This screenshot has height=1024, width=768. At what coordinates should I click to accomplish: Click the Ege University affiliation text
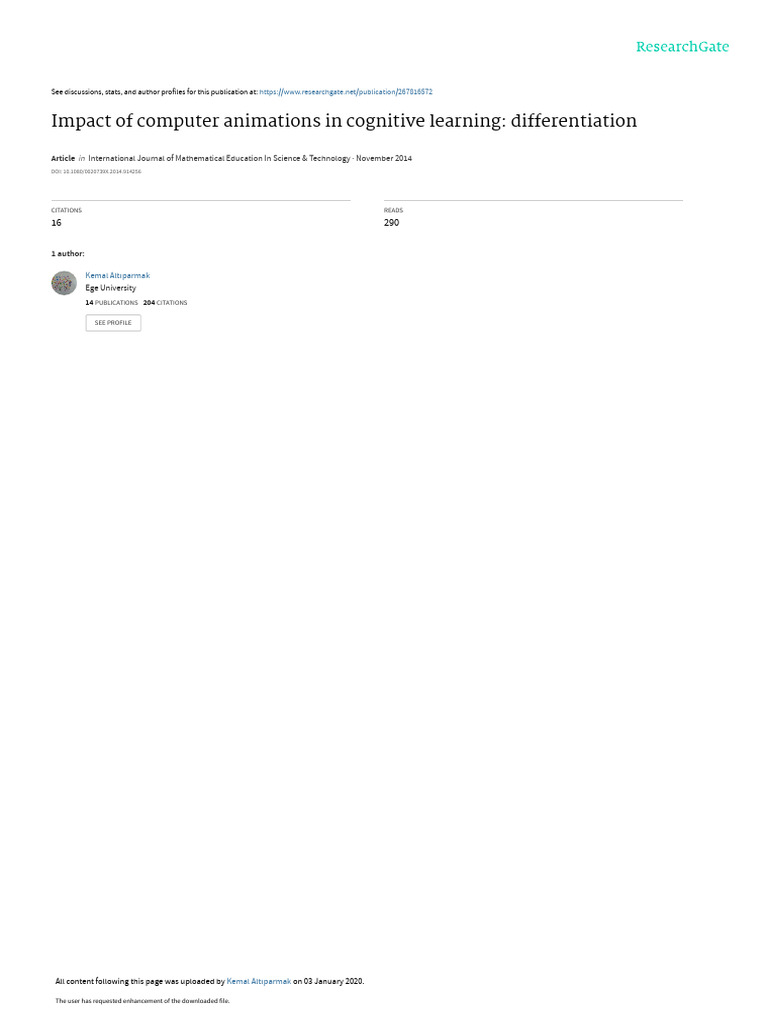pyautogui.click(x=110, y=288)
